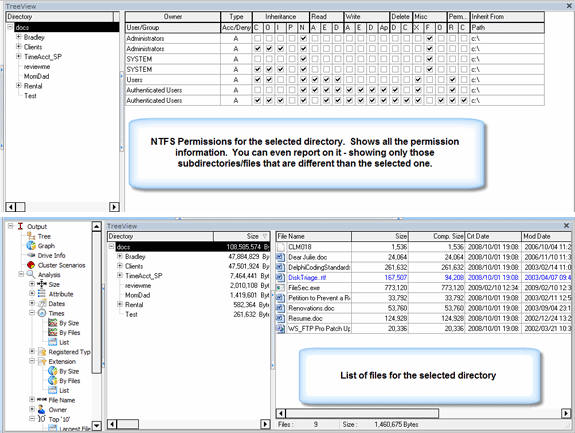
Task: Select the Analysis magnifier icon
Action: [31, 274]
